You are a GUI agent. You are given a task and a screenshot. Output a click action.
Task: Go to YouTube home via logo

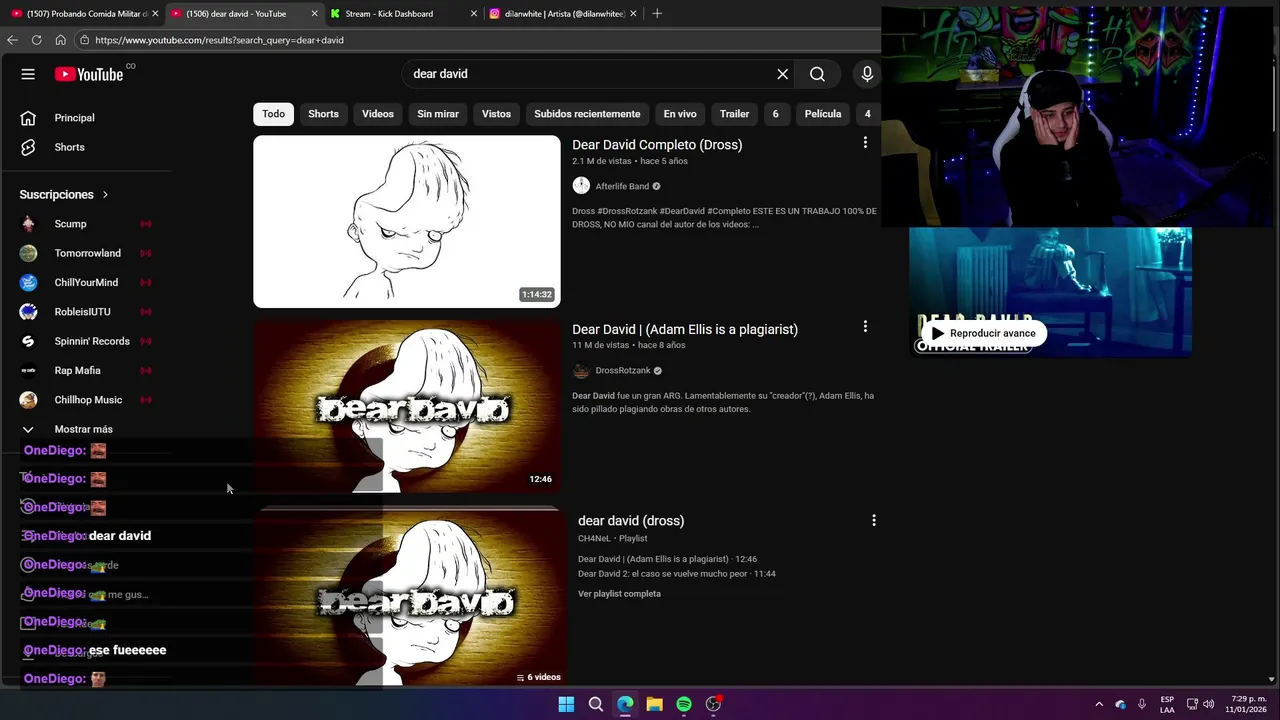pyautogui.click(x=89, y=74)
